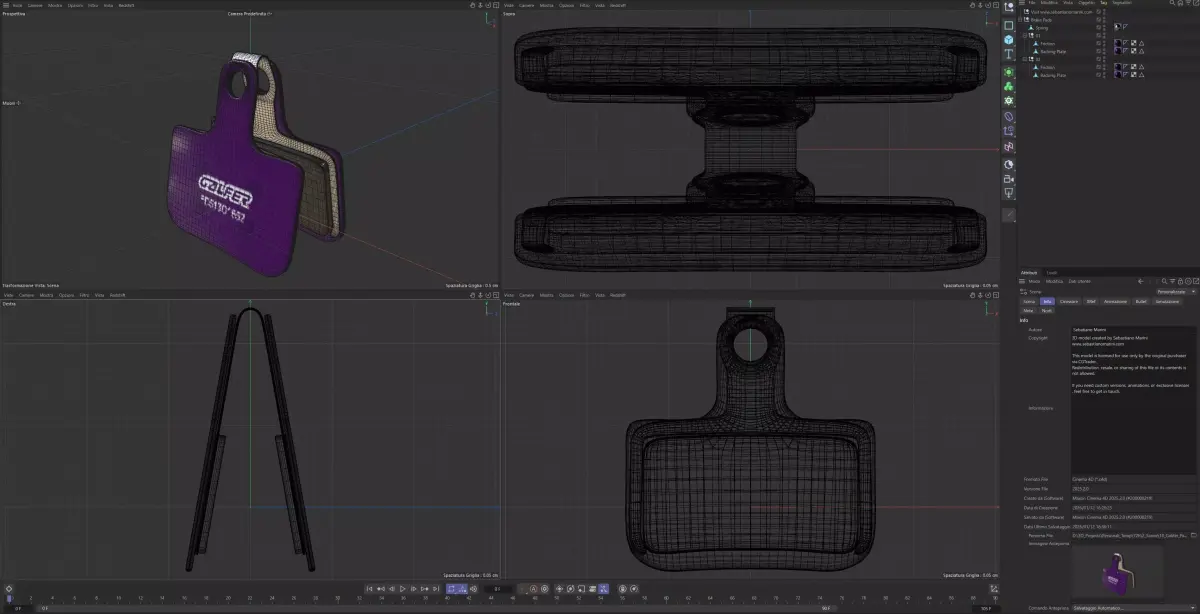Switch to the Cineware tab

[x=1068, y=301]
